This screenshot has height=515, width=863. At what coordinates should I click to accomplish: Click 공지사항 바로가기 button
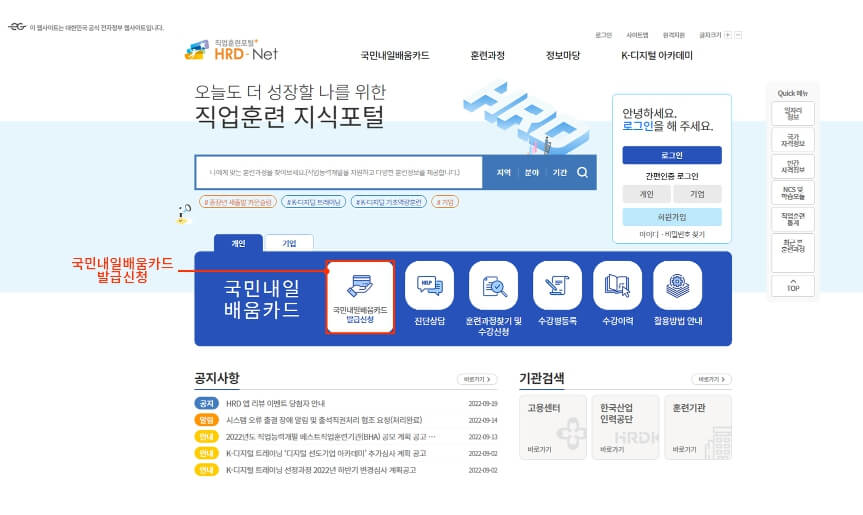tap(477, 380)
